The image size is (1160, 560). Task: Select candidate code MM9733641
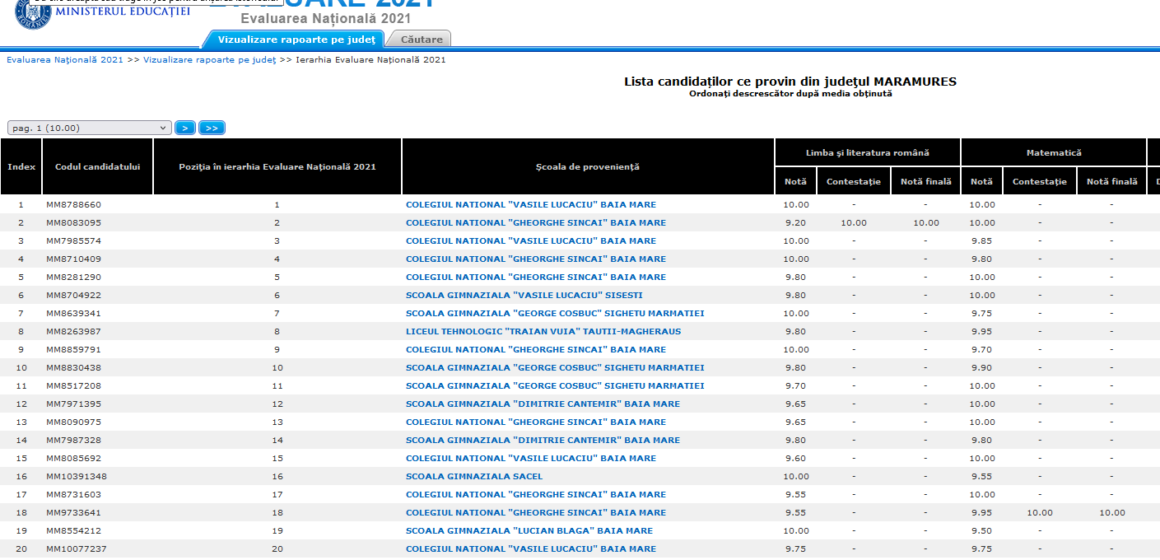point(73,513)
